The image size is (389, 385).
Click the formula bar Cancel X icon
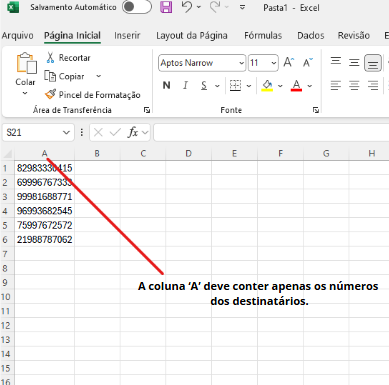(x=98, y=133)
